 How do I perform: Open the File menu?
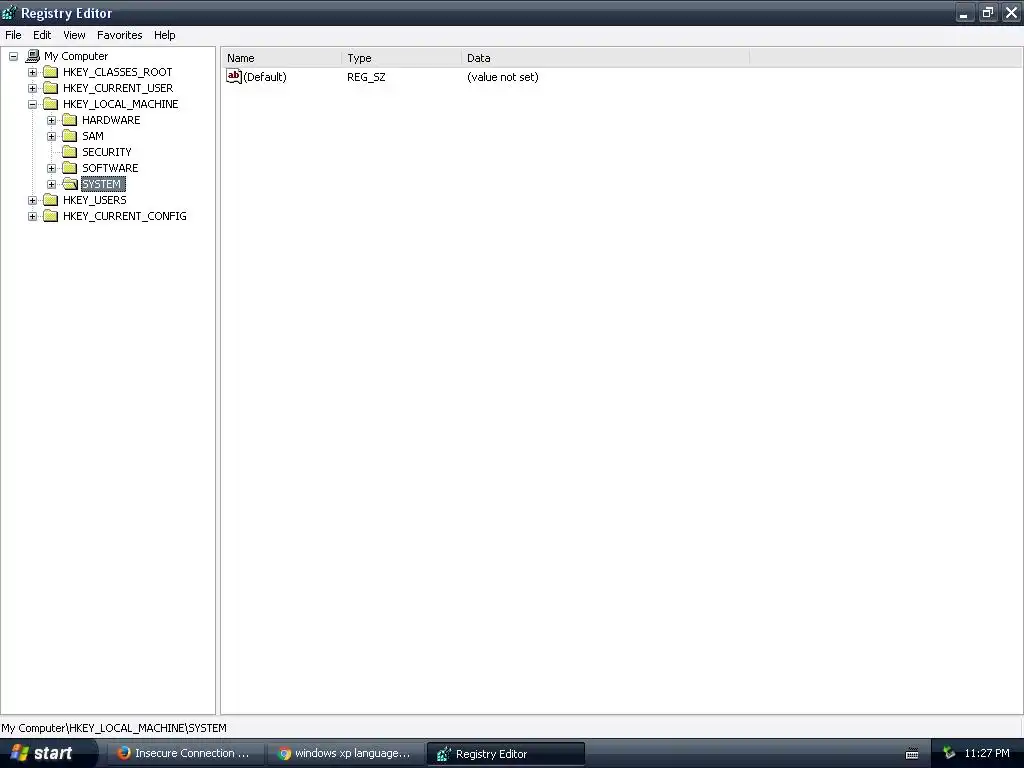click(x=13, y=35)
